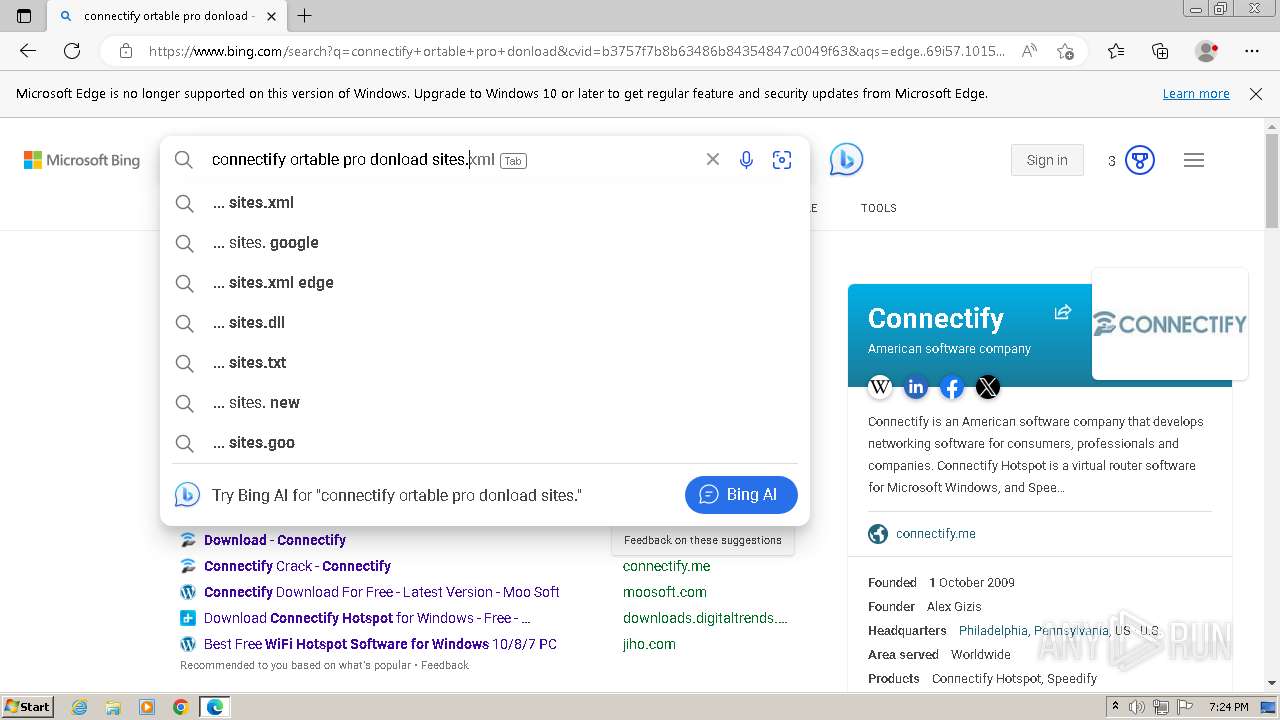Open 'Connectify Crack - Connectify' result
Viewport: 1280px width, 720px height.
pos(297,566)
